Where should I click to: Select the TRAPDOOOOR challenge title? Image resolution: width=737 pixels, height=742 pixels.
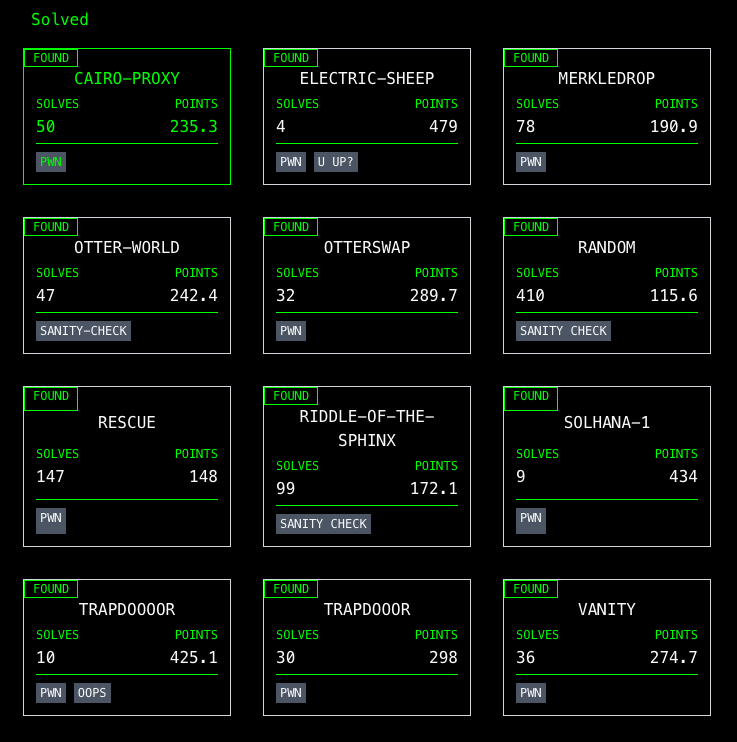tap(127, 609)
